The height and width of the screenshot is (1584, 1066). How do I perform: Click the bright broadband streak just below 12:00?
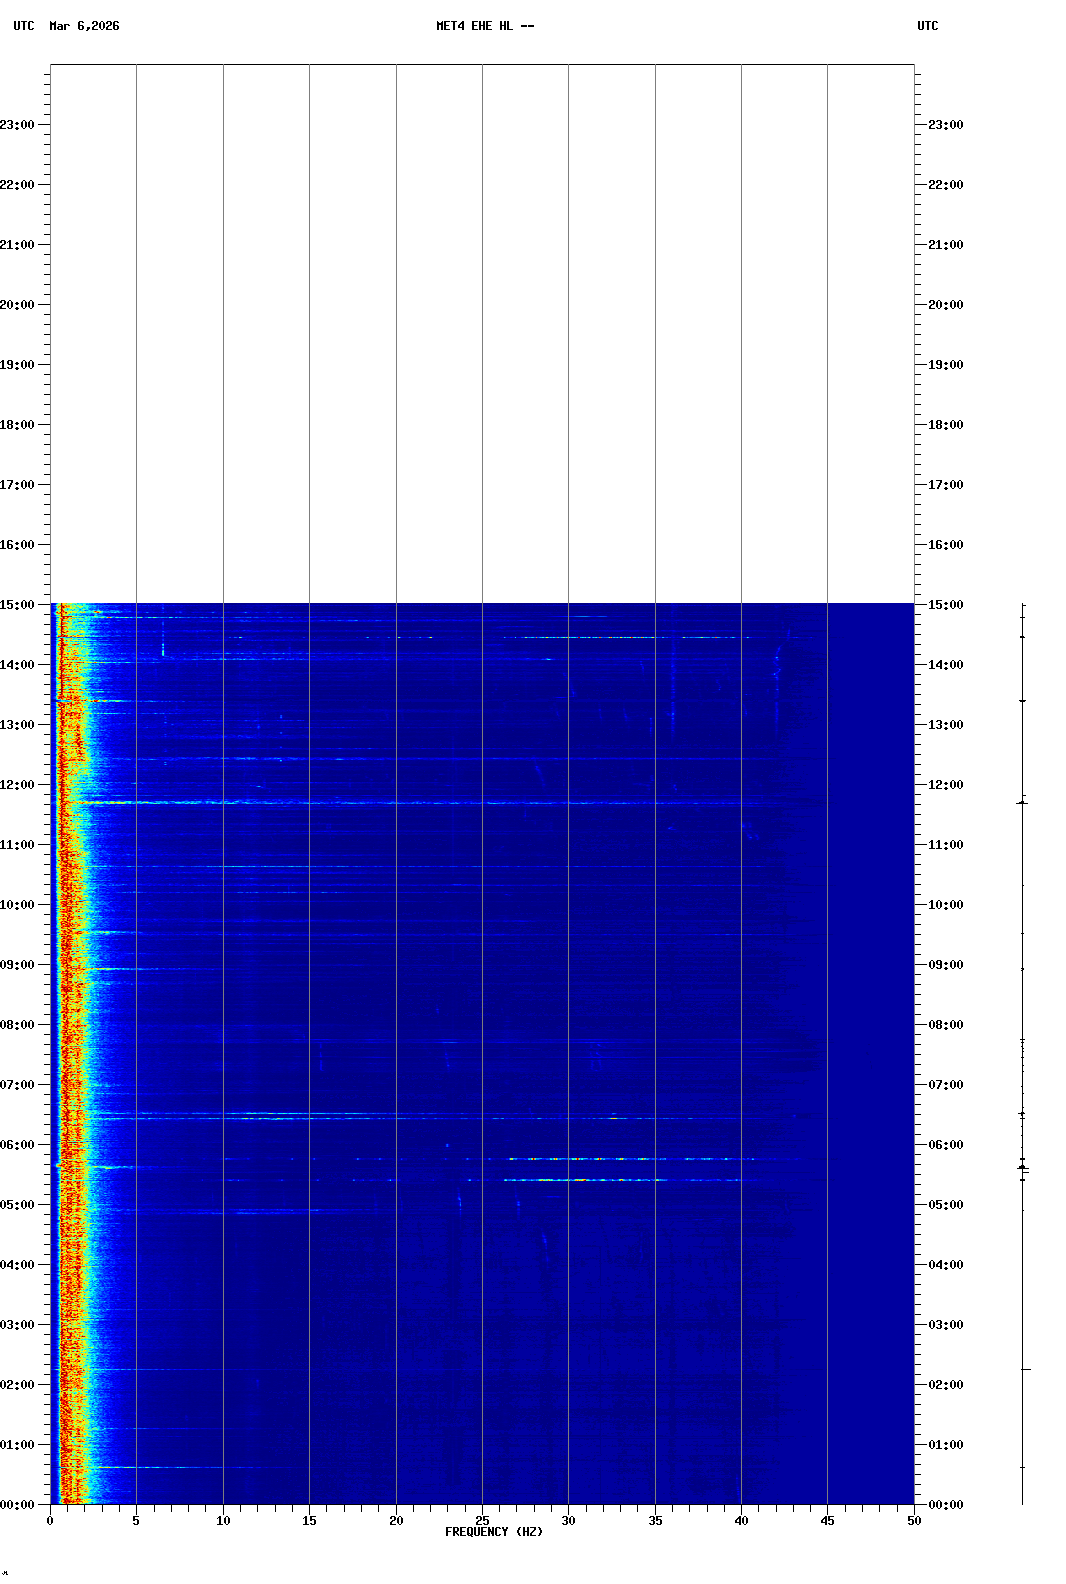400,802
